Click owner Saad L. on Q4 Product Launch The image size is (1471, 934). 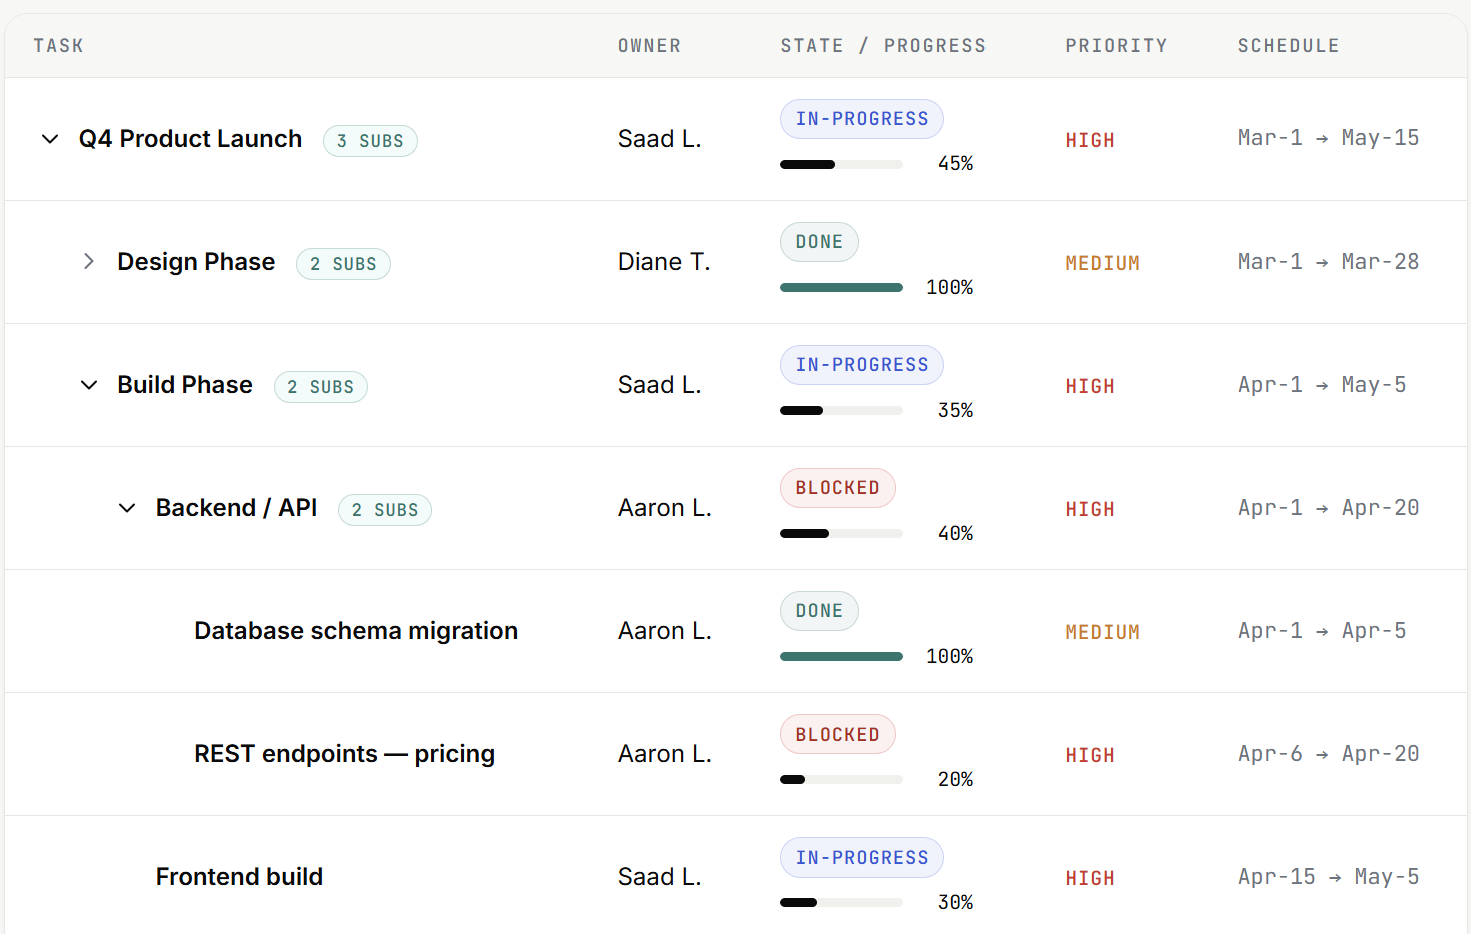[659, 139]
